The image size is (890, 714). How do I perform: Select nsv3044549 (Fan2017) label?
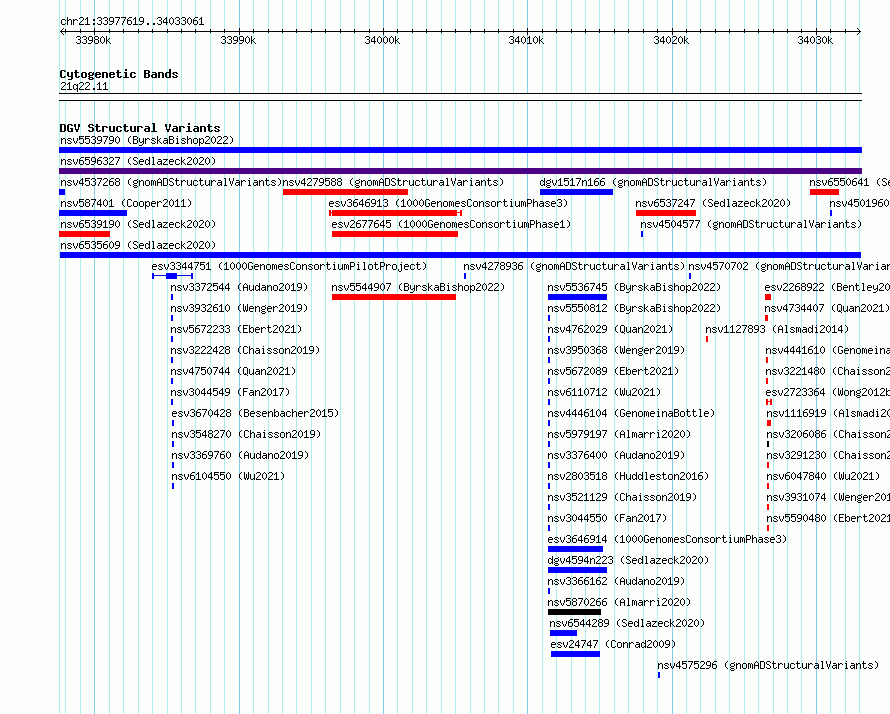click(230, 392)
